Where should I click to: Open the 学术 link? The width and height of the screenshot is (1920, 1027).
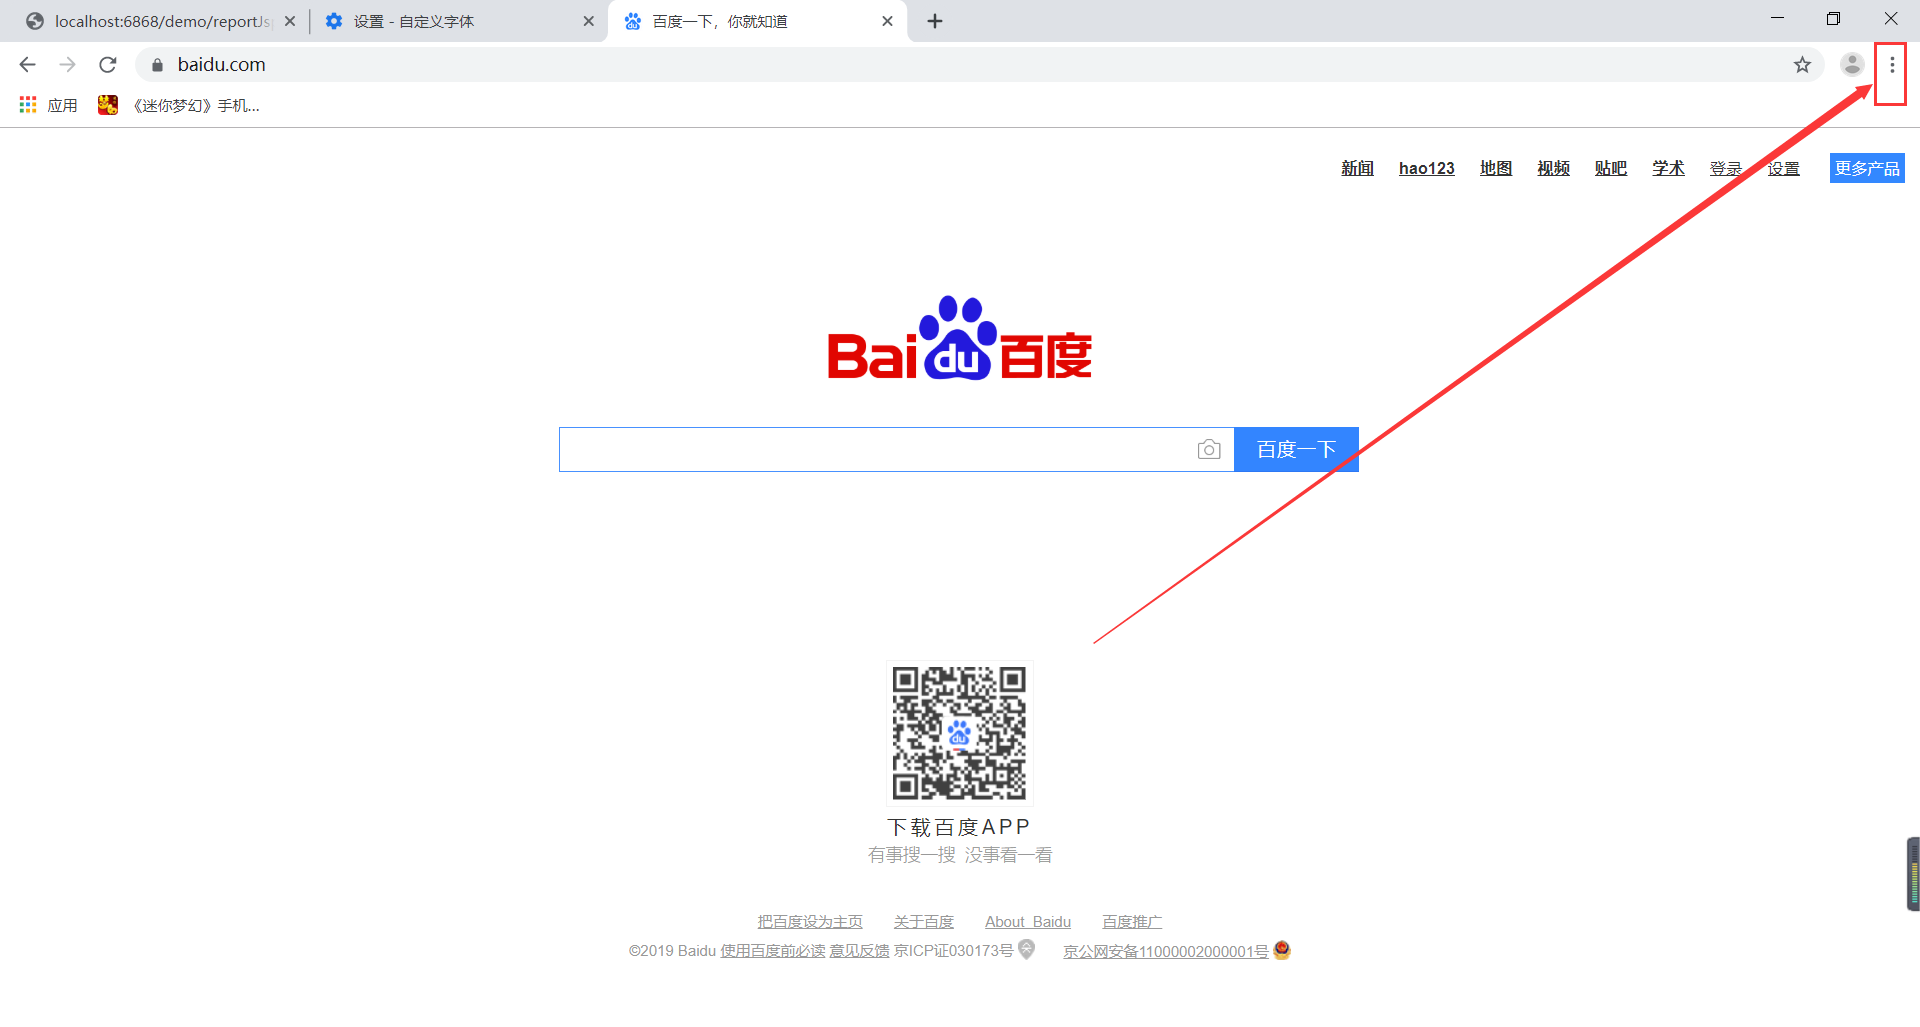[1668, 168]
